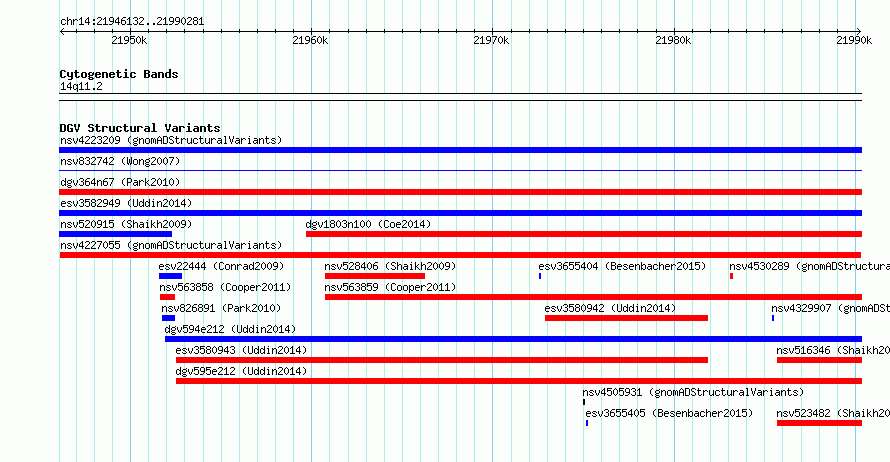Open the dgv1803n100 (Coe2014) label
890x462 pixels.
coord(368,224)
